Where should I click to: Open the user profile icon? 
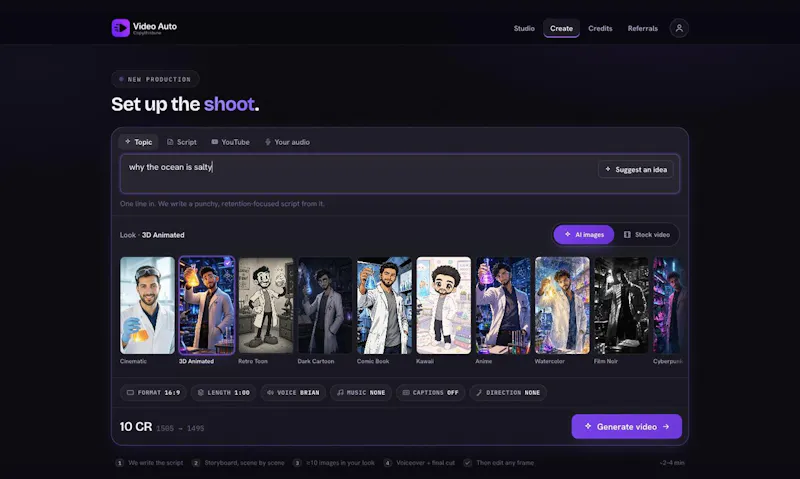point(679,28)
